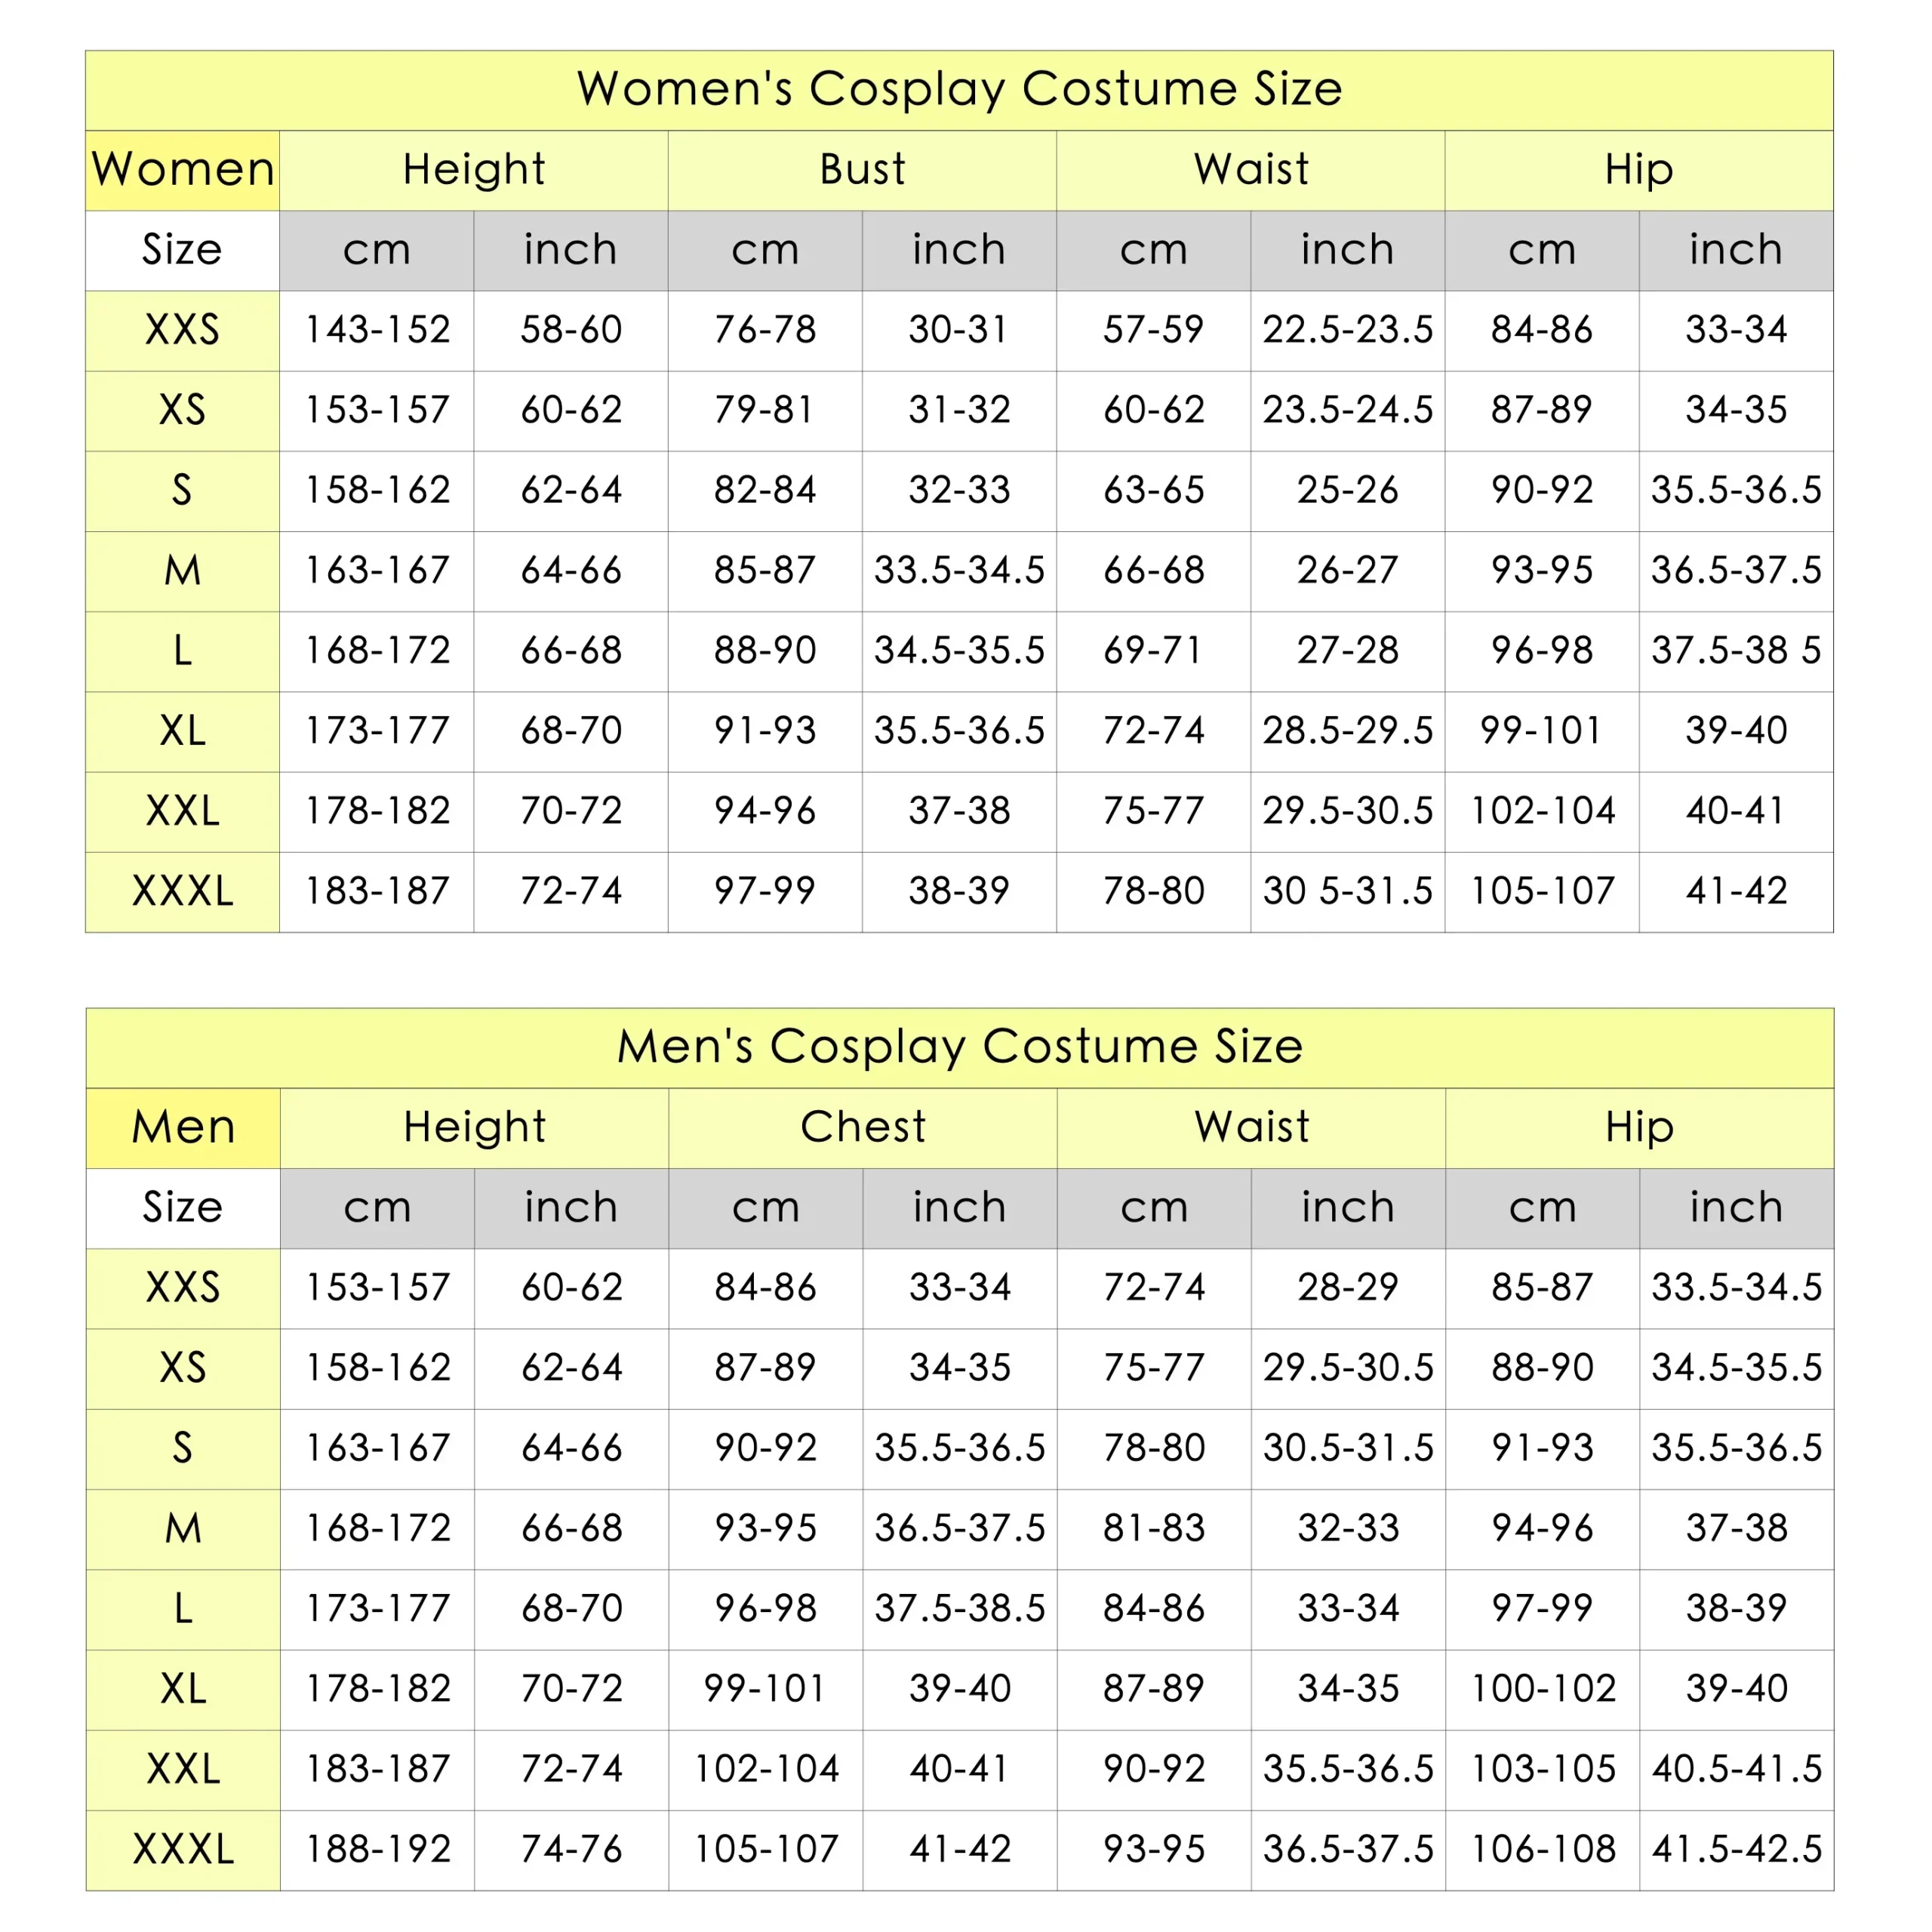This screenshot has width=1932, height=1932.
Task: Select the Bust column header
Action: click(862, 169)
